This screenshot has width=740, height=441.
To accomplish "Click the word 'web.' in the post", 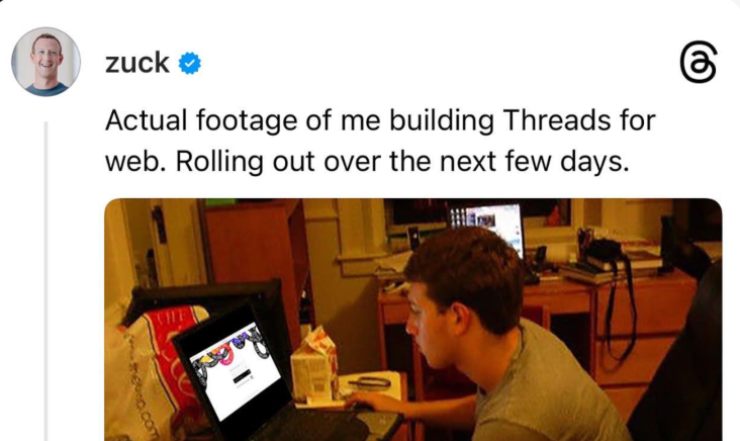I will (x=135, y=162).
